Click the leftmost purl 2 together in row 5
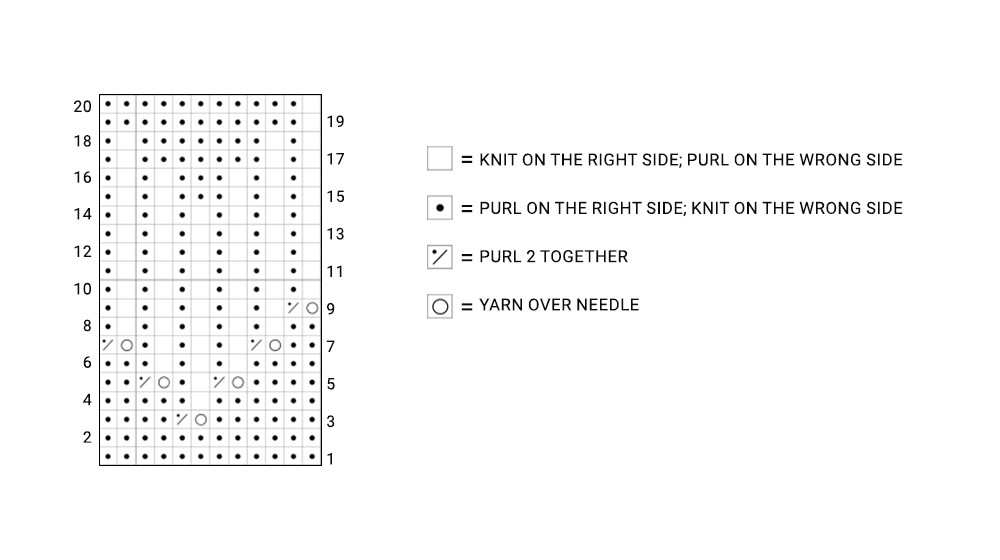Screen dimensions: 1000x560 pos(145,382)
